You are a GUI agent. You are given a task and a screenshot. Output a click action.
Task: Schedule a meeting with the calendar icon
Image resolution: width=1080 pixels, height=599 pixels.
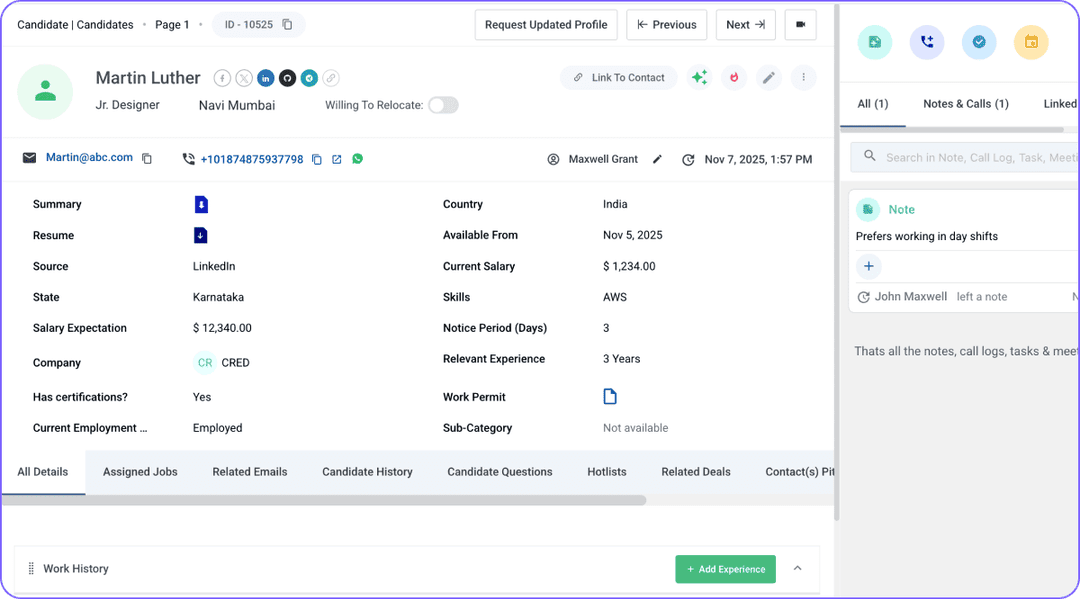(x=1031, y=42)
